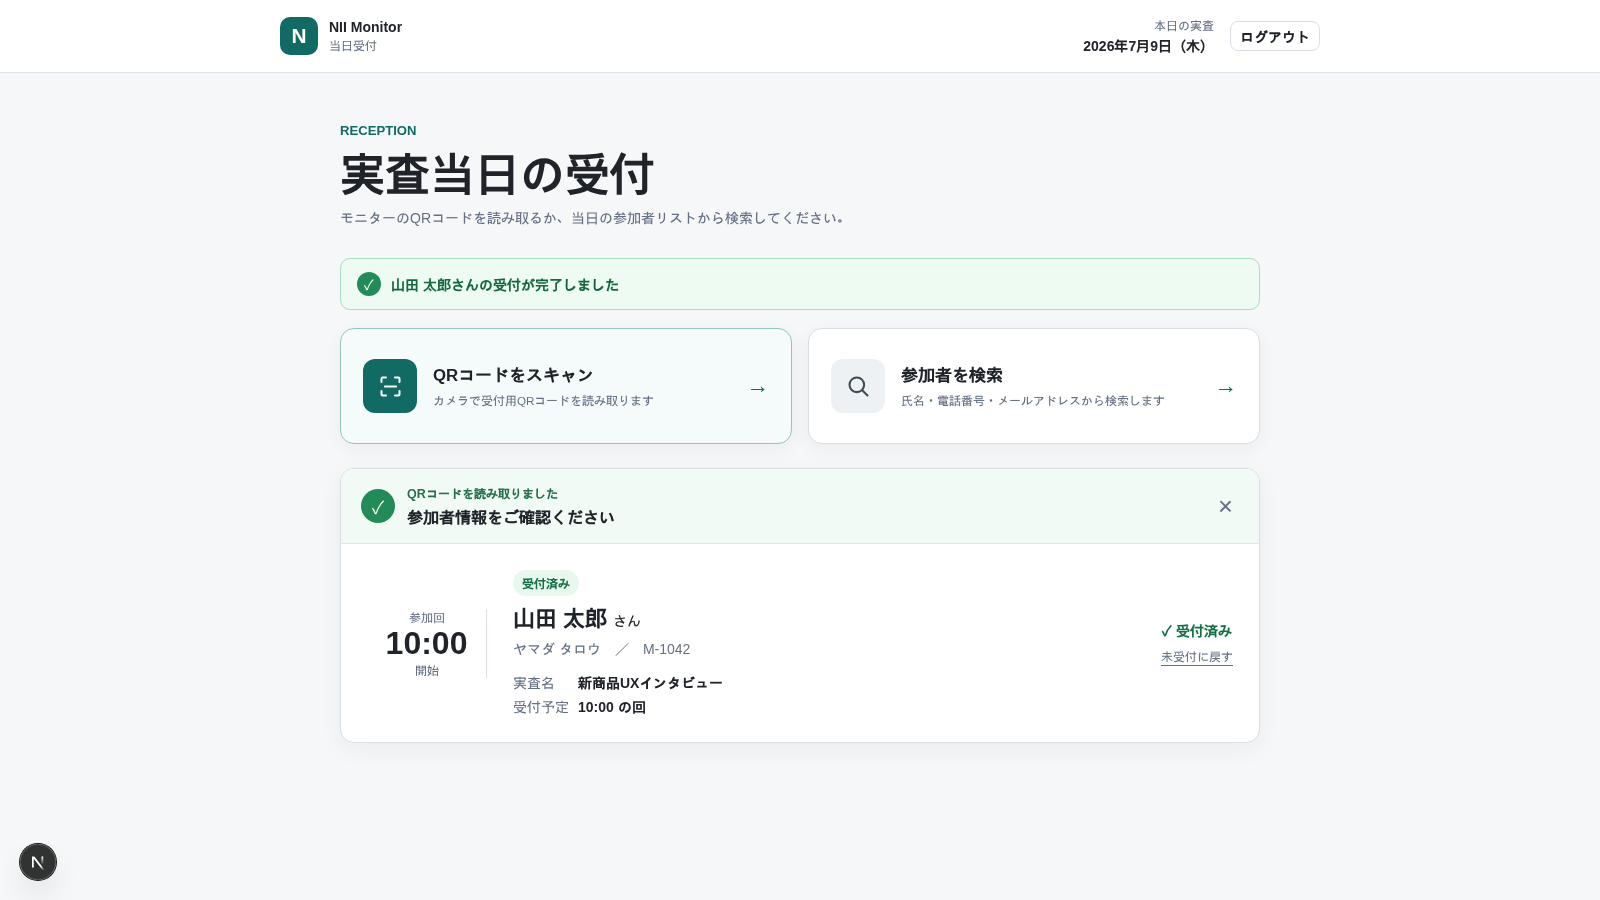This screenshot has width=1600, height=900.
Task: Click the ID text M-1042
Action: [667, 649]
